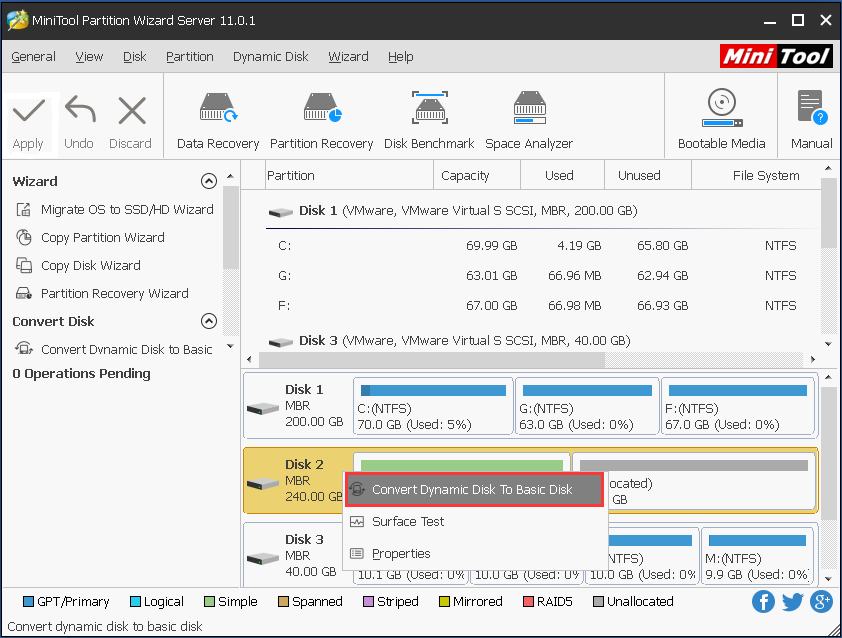Screen dimensions: 842x638
Task: Choose Properties in the context menu
Action: click(401, 554)
